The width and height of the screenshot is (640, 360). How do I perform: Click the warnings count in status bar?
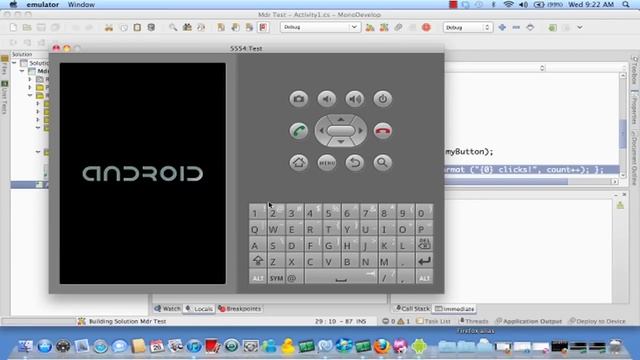(404, 321)
